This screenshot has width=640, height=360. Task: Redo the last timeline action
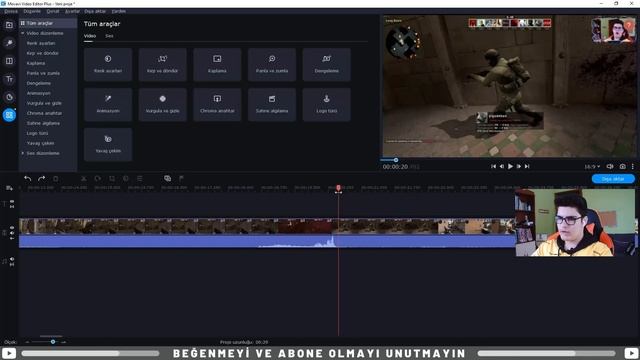pos(41,178)
